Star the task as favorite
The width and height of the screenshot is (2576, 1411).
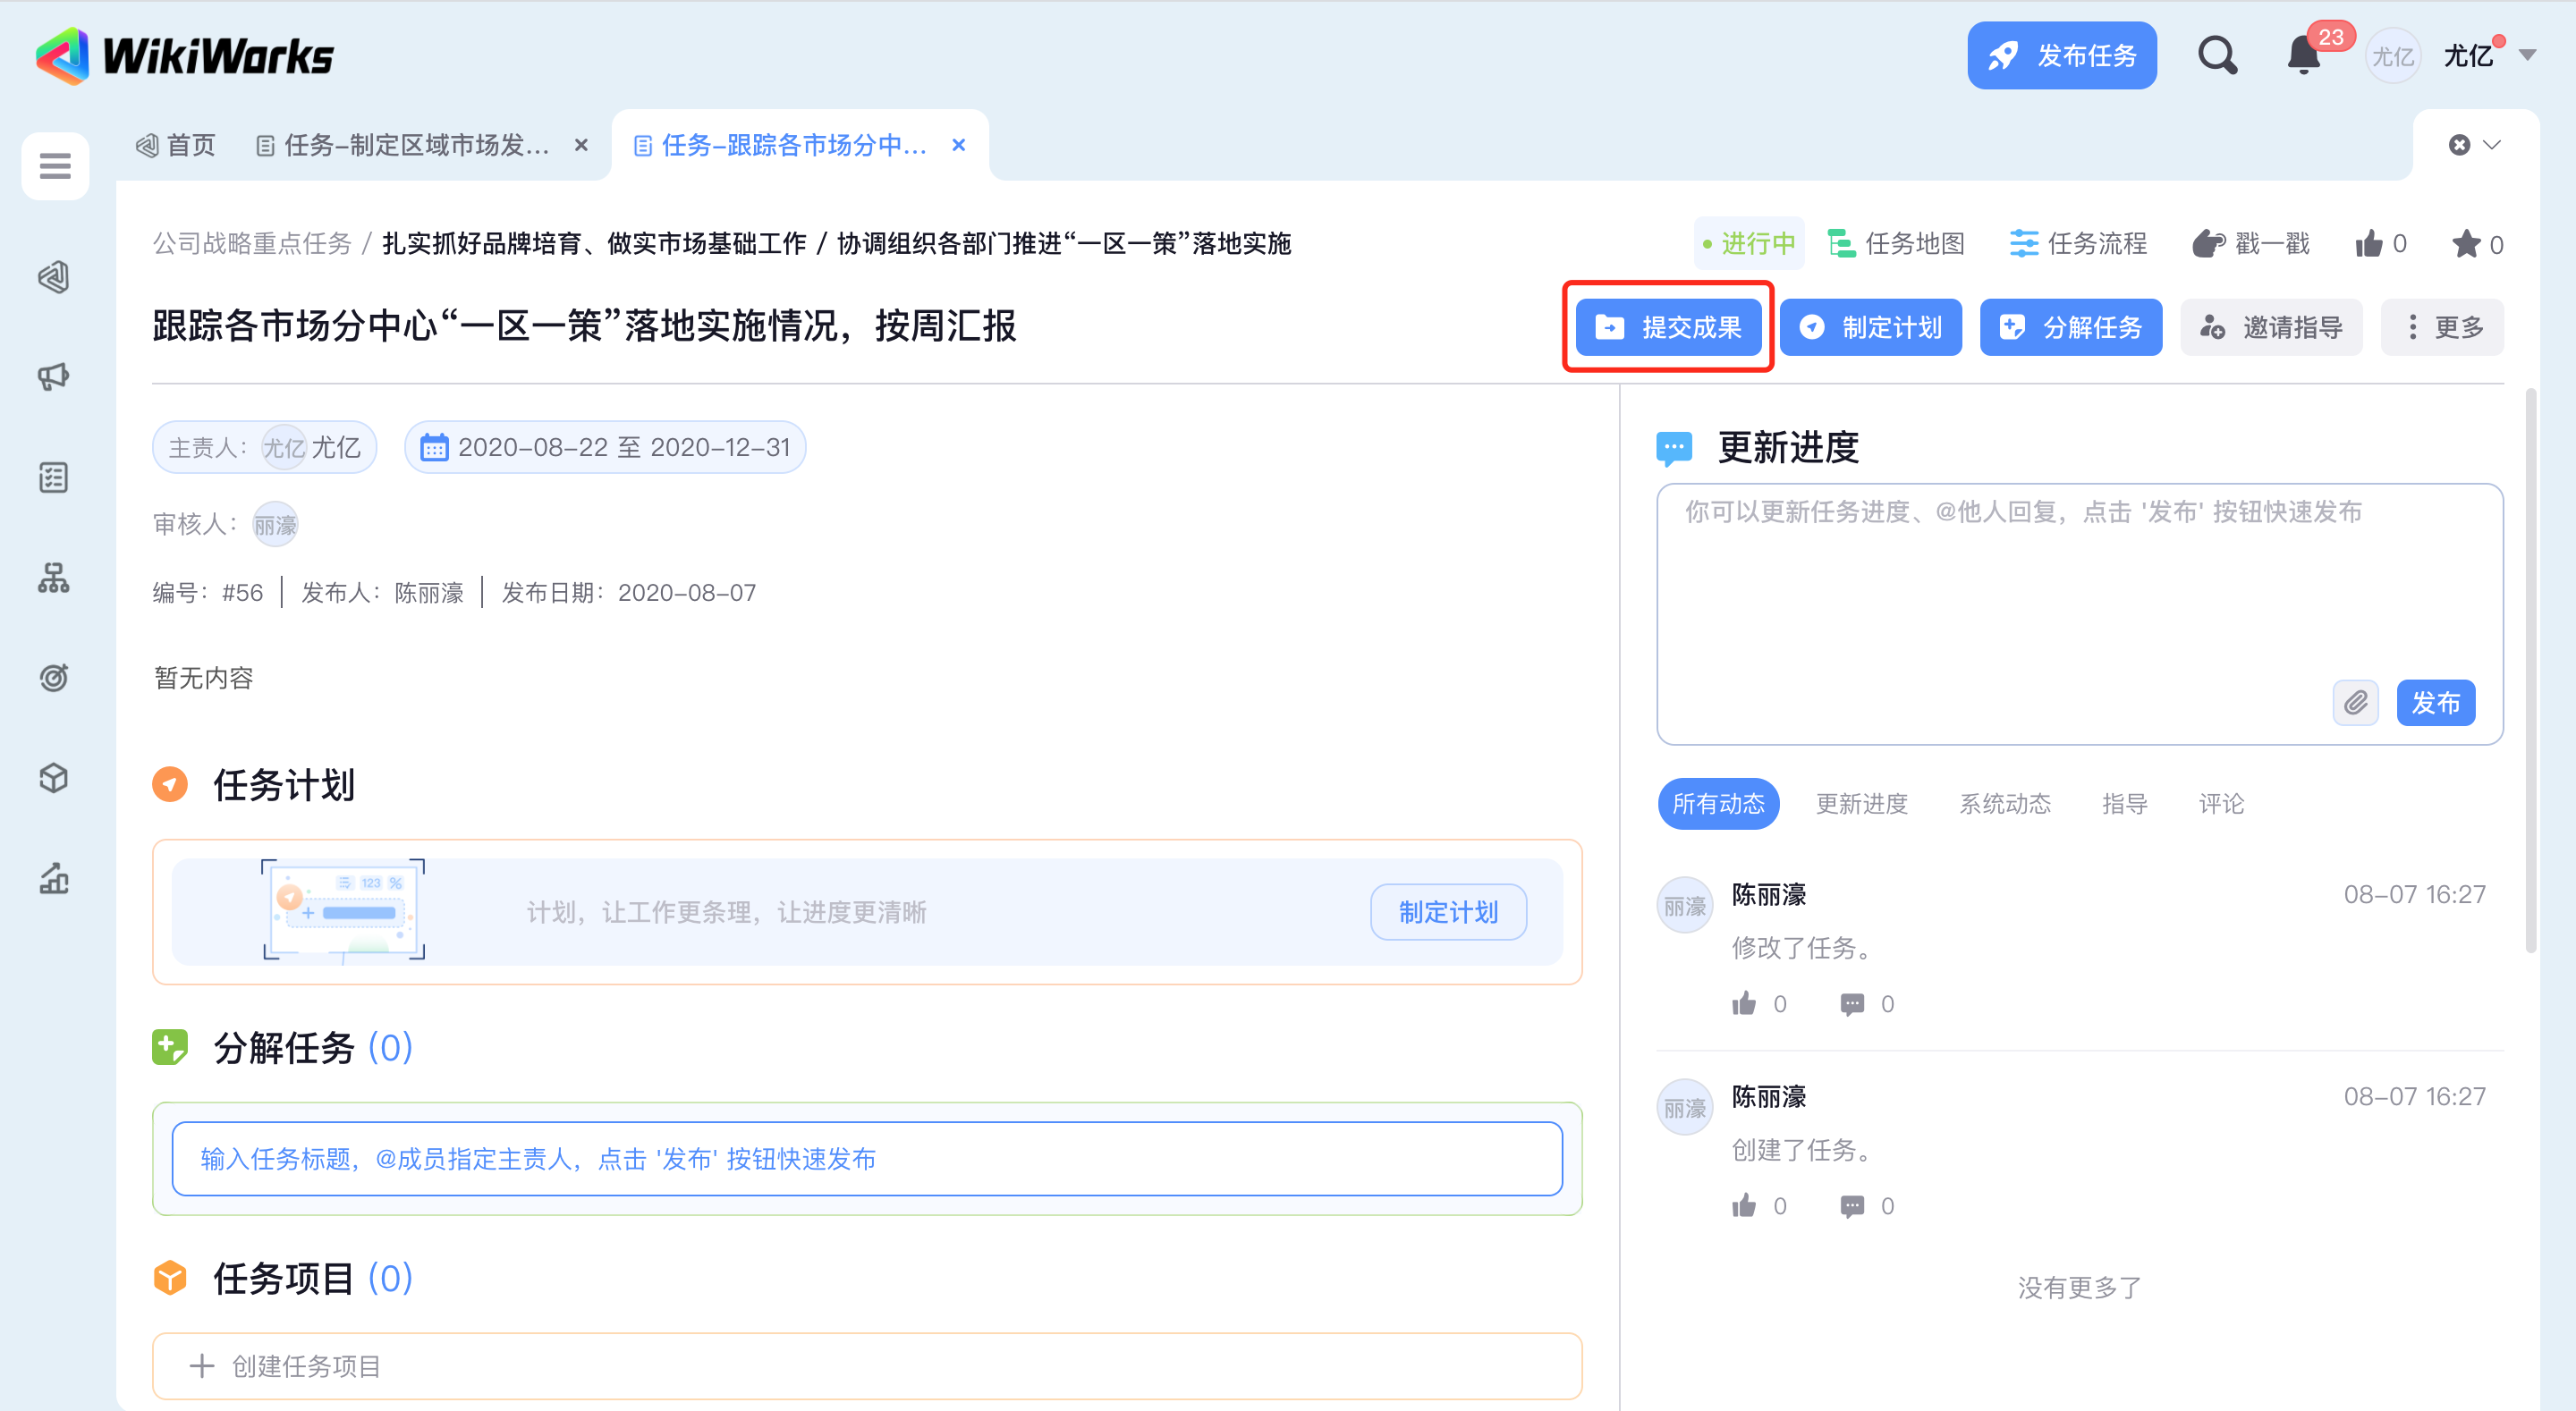tap(2466, 244)
